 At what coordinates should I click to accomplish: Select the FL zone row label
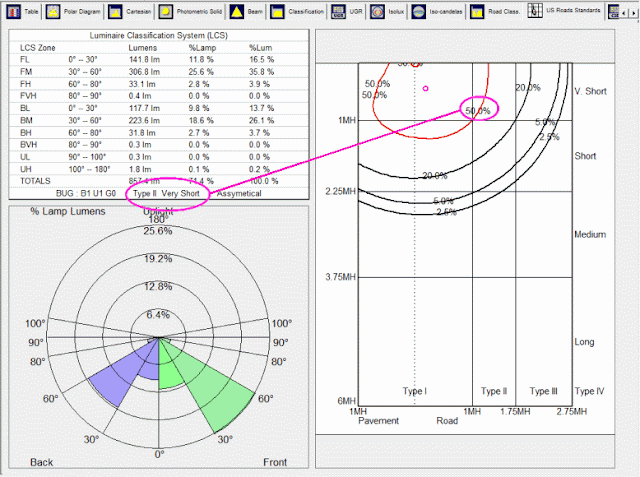tap(24, 60)
